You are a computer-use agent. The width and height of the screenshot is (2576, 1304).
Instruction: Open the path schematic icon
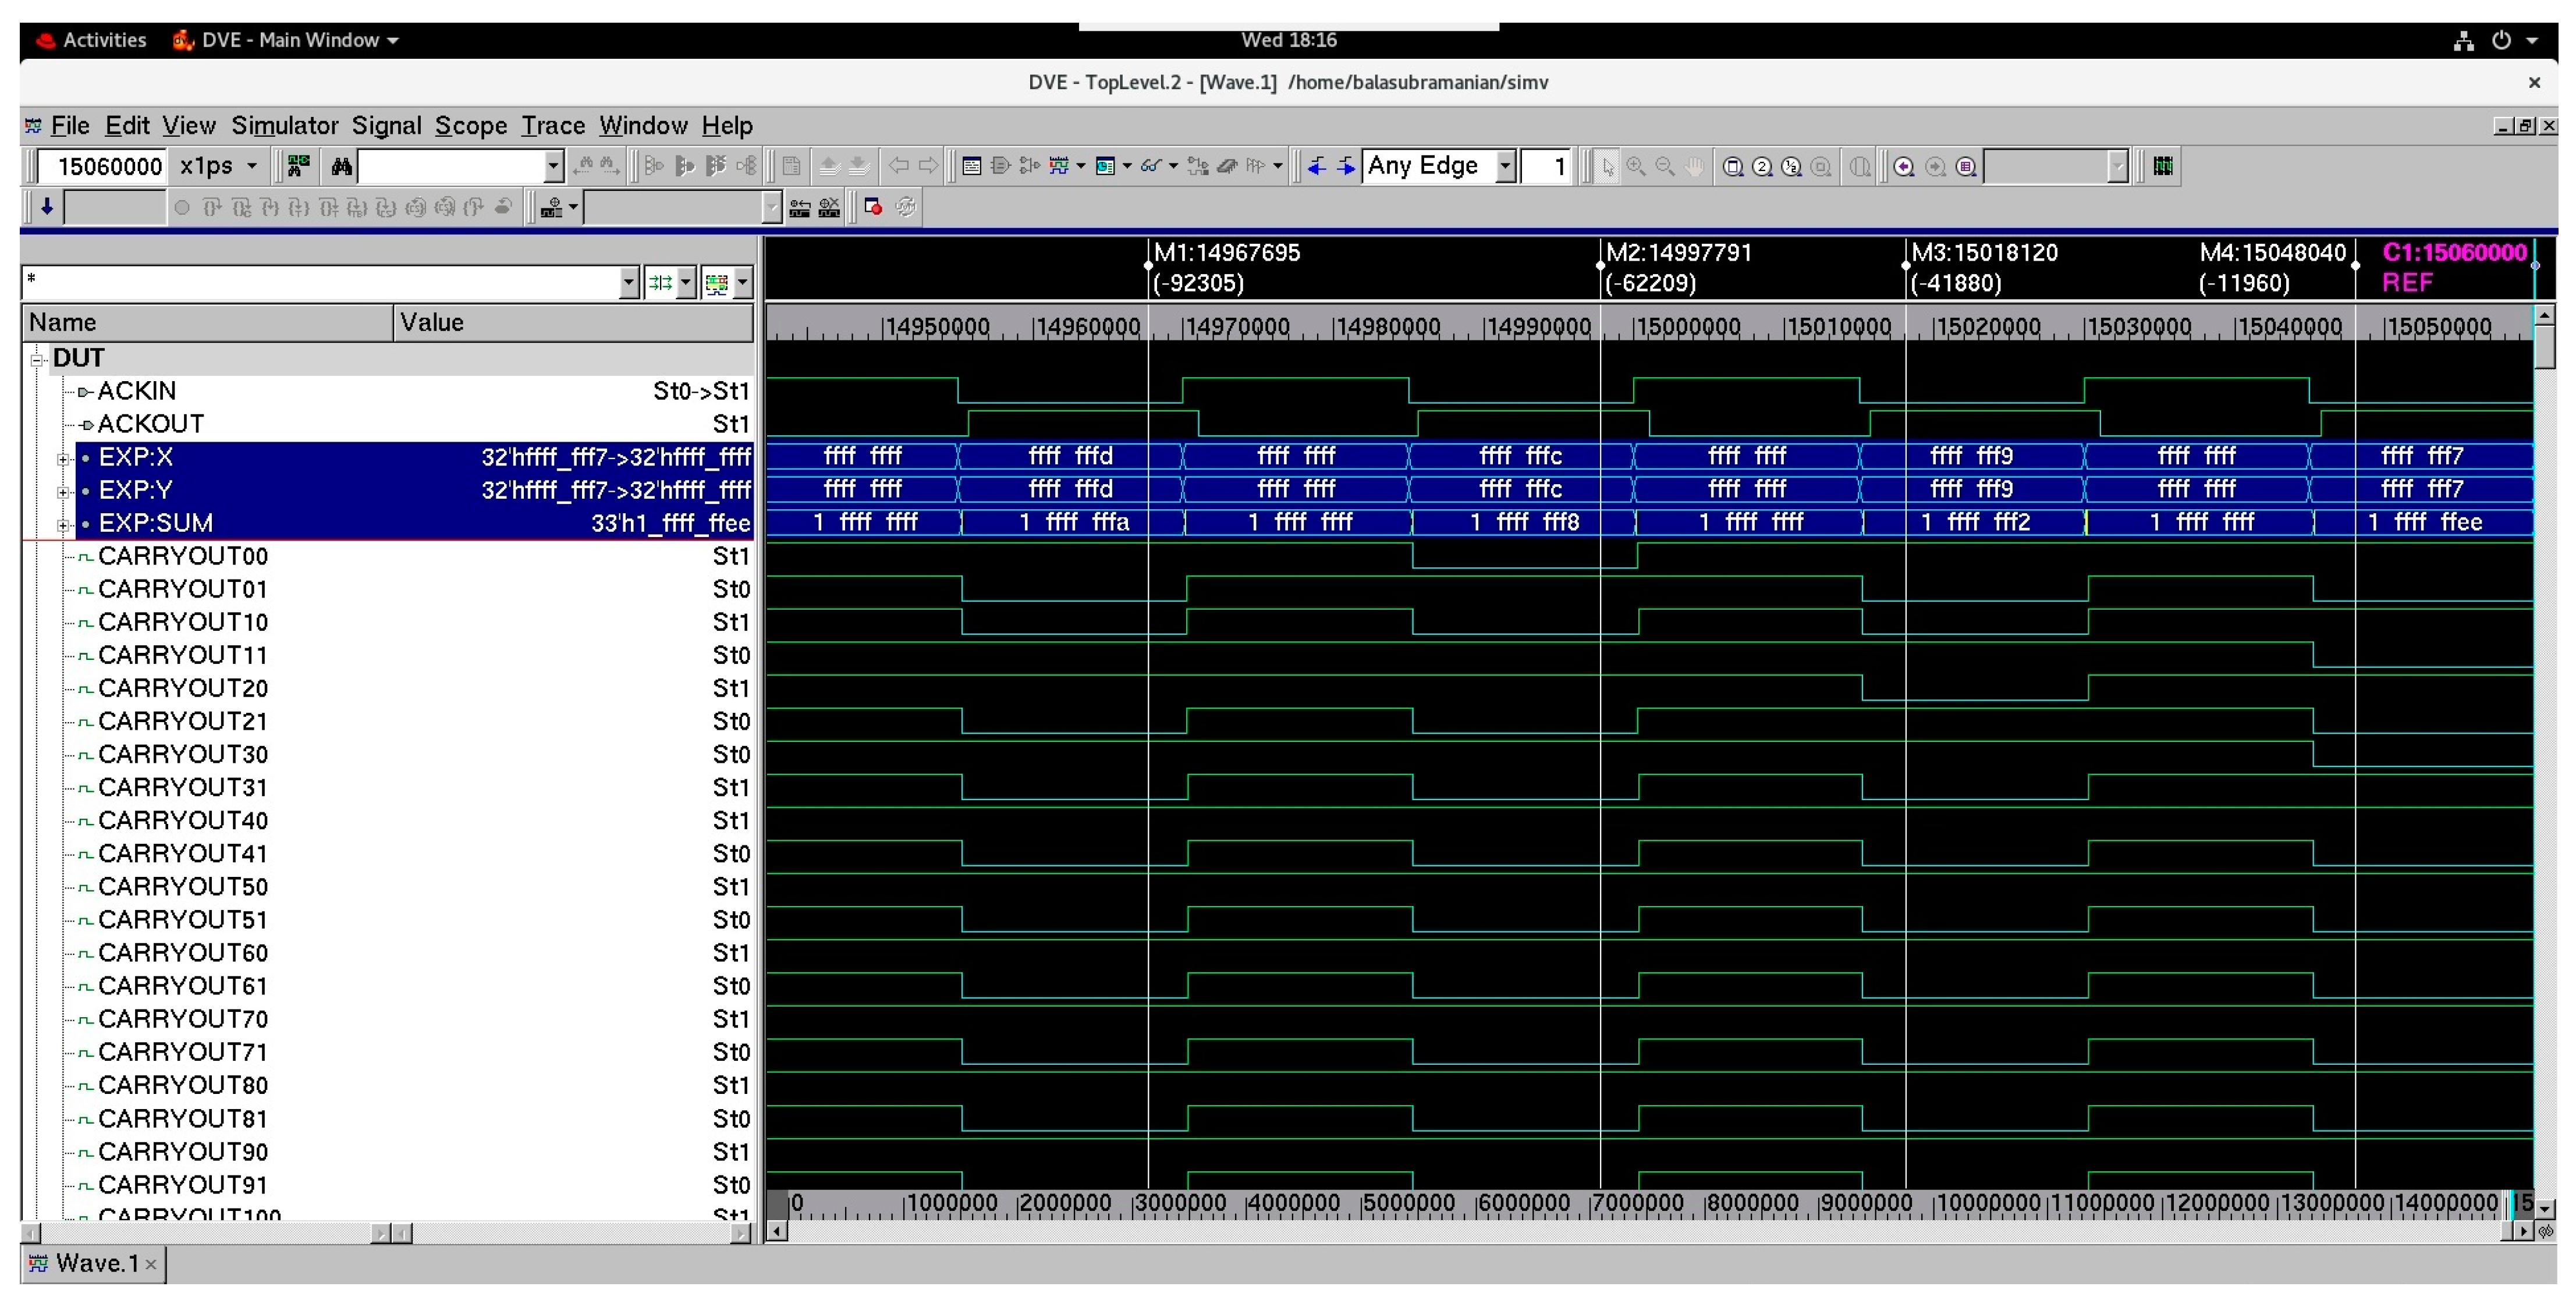click(1030, 166)
